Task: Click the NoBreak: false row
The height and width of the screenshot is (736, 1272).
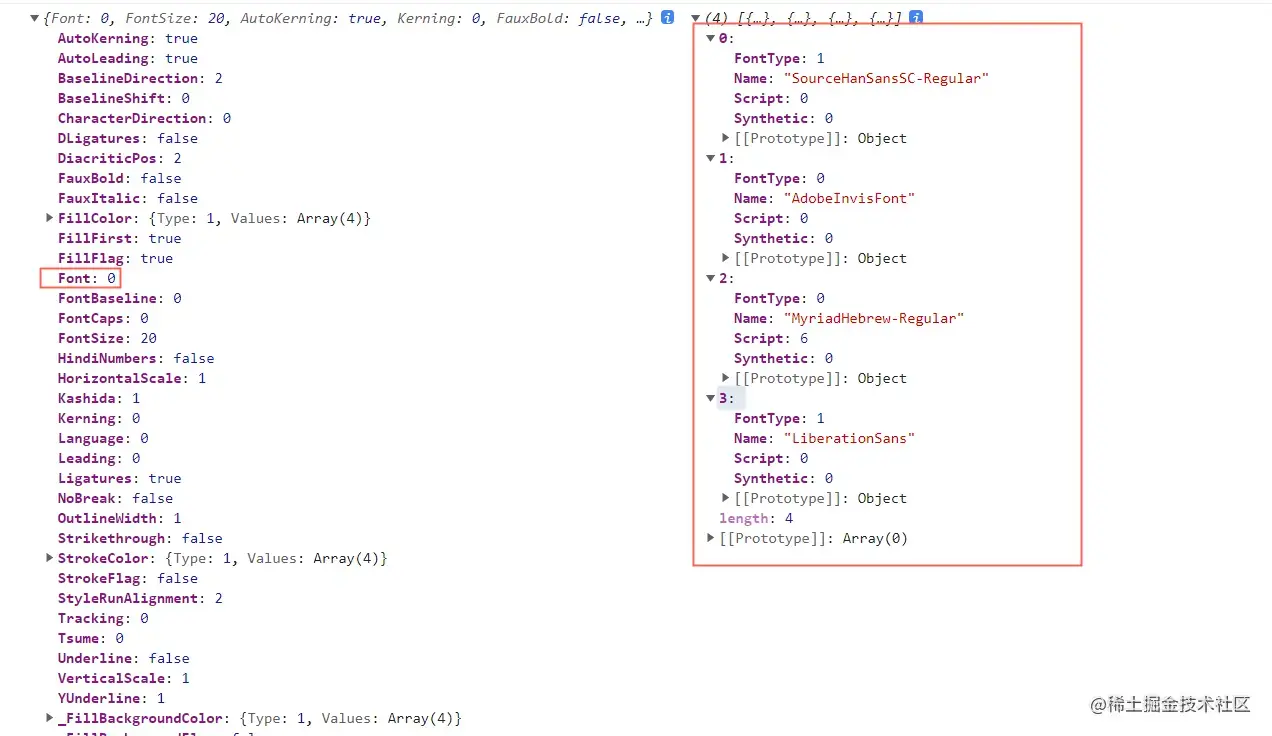Action: pos(115,498)
